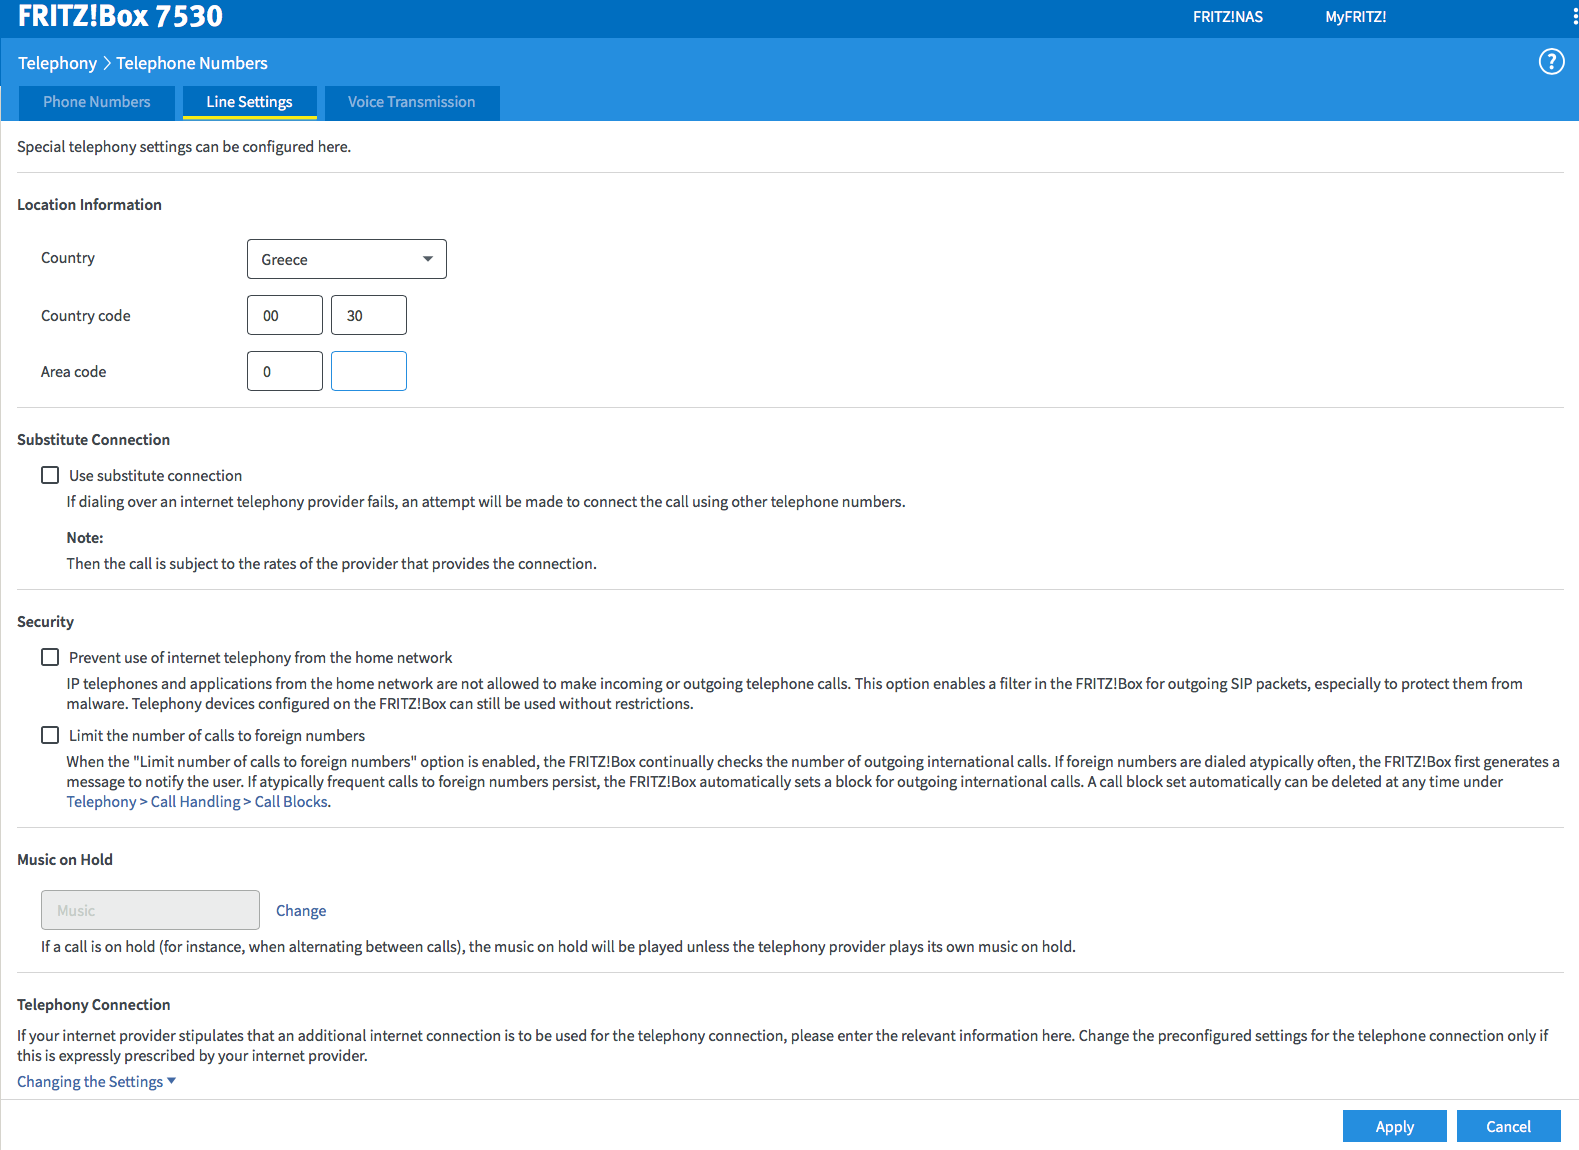
Task: Click the Security section heading
Action: pos(45,622)
